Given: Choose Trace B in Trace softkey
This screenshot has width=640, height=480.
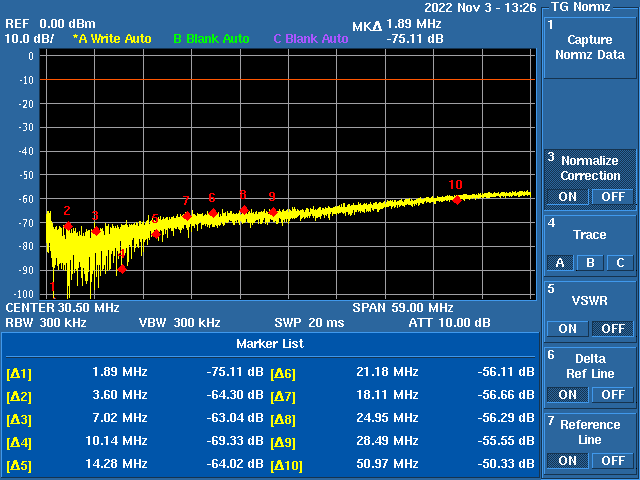Looking at the screenshot, I should [x=590, y=263].
